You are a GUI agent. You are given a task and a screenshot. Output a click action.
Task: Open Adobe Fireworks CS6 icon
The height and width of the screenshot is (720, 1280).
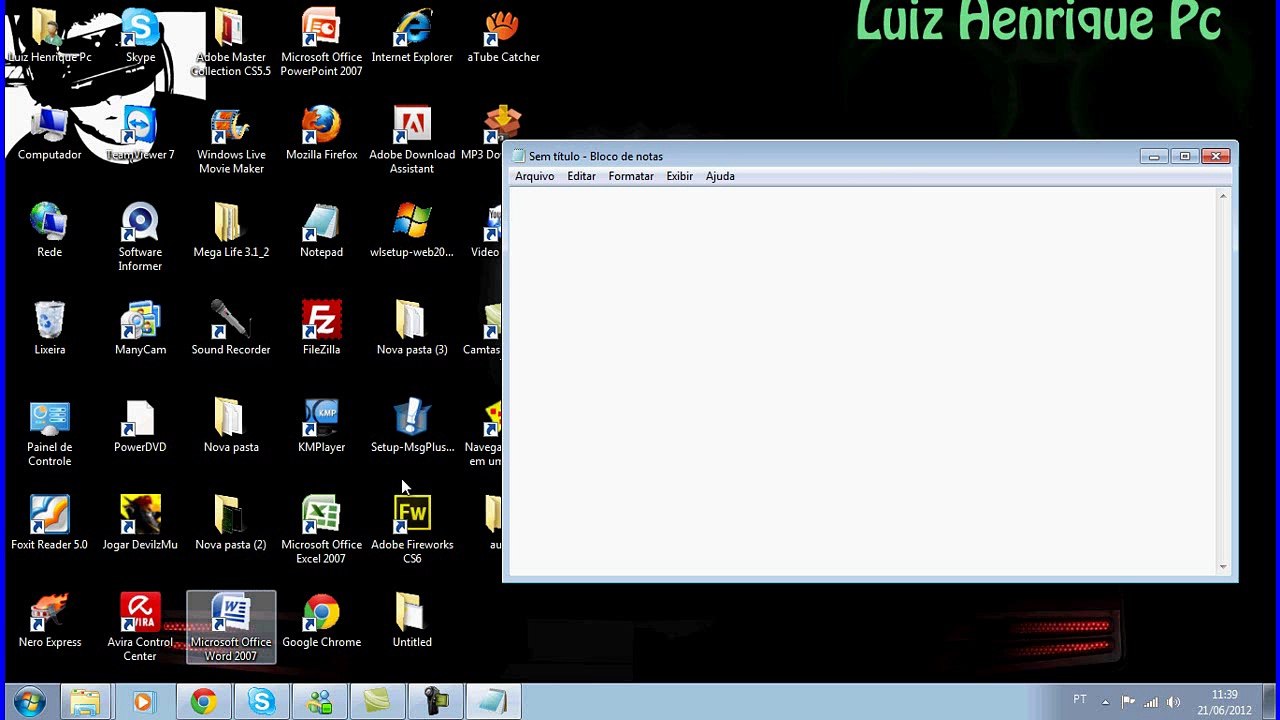[x=412, y=530]
